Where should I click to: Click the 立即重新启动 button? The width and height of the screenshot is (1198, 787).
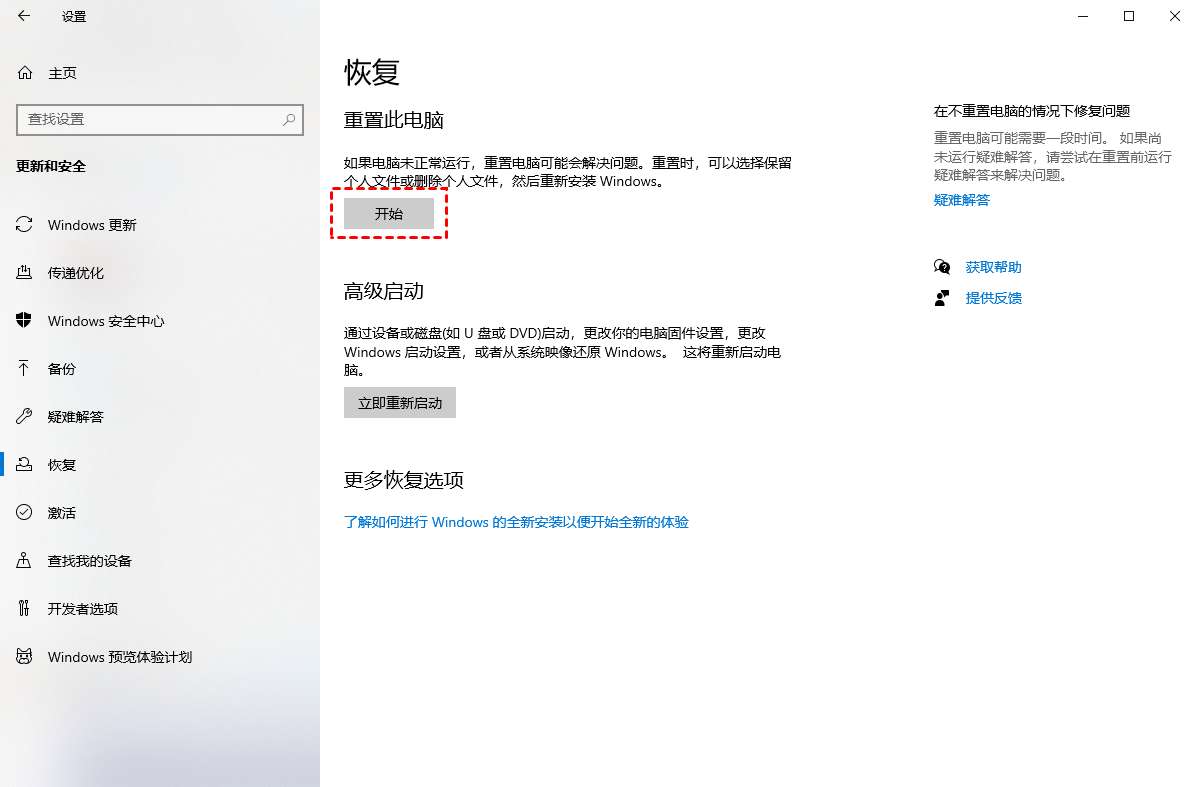(x=400, y=402)
